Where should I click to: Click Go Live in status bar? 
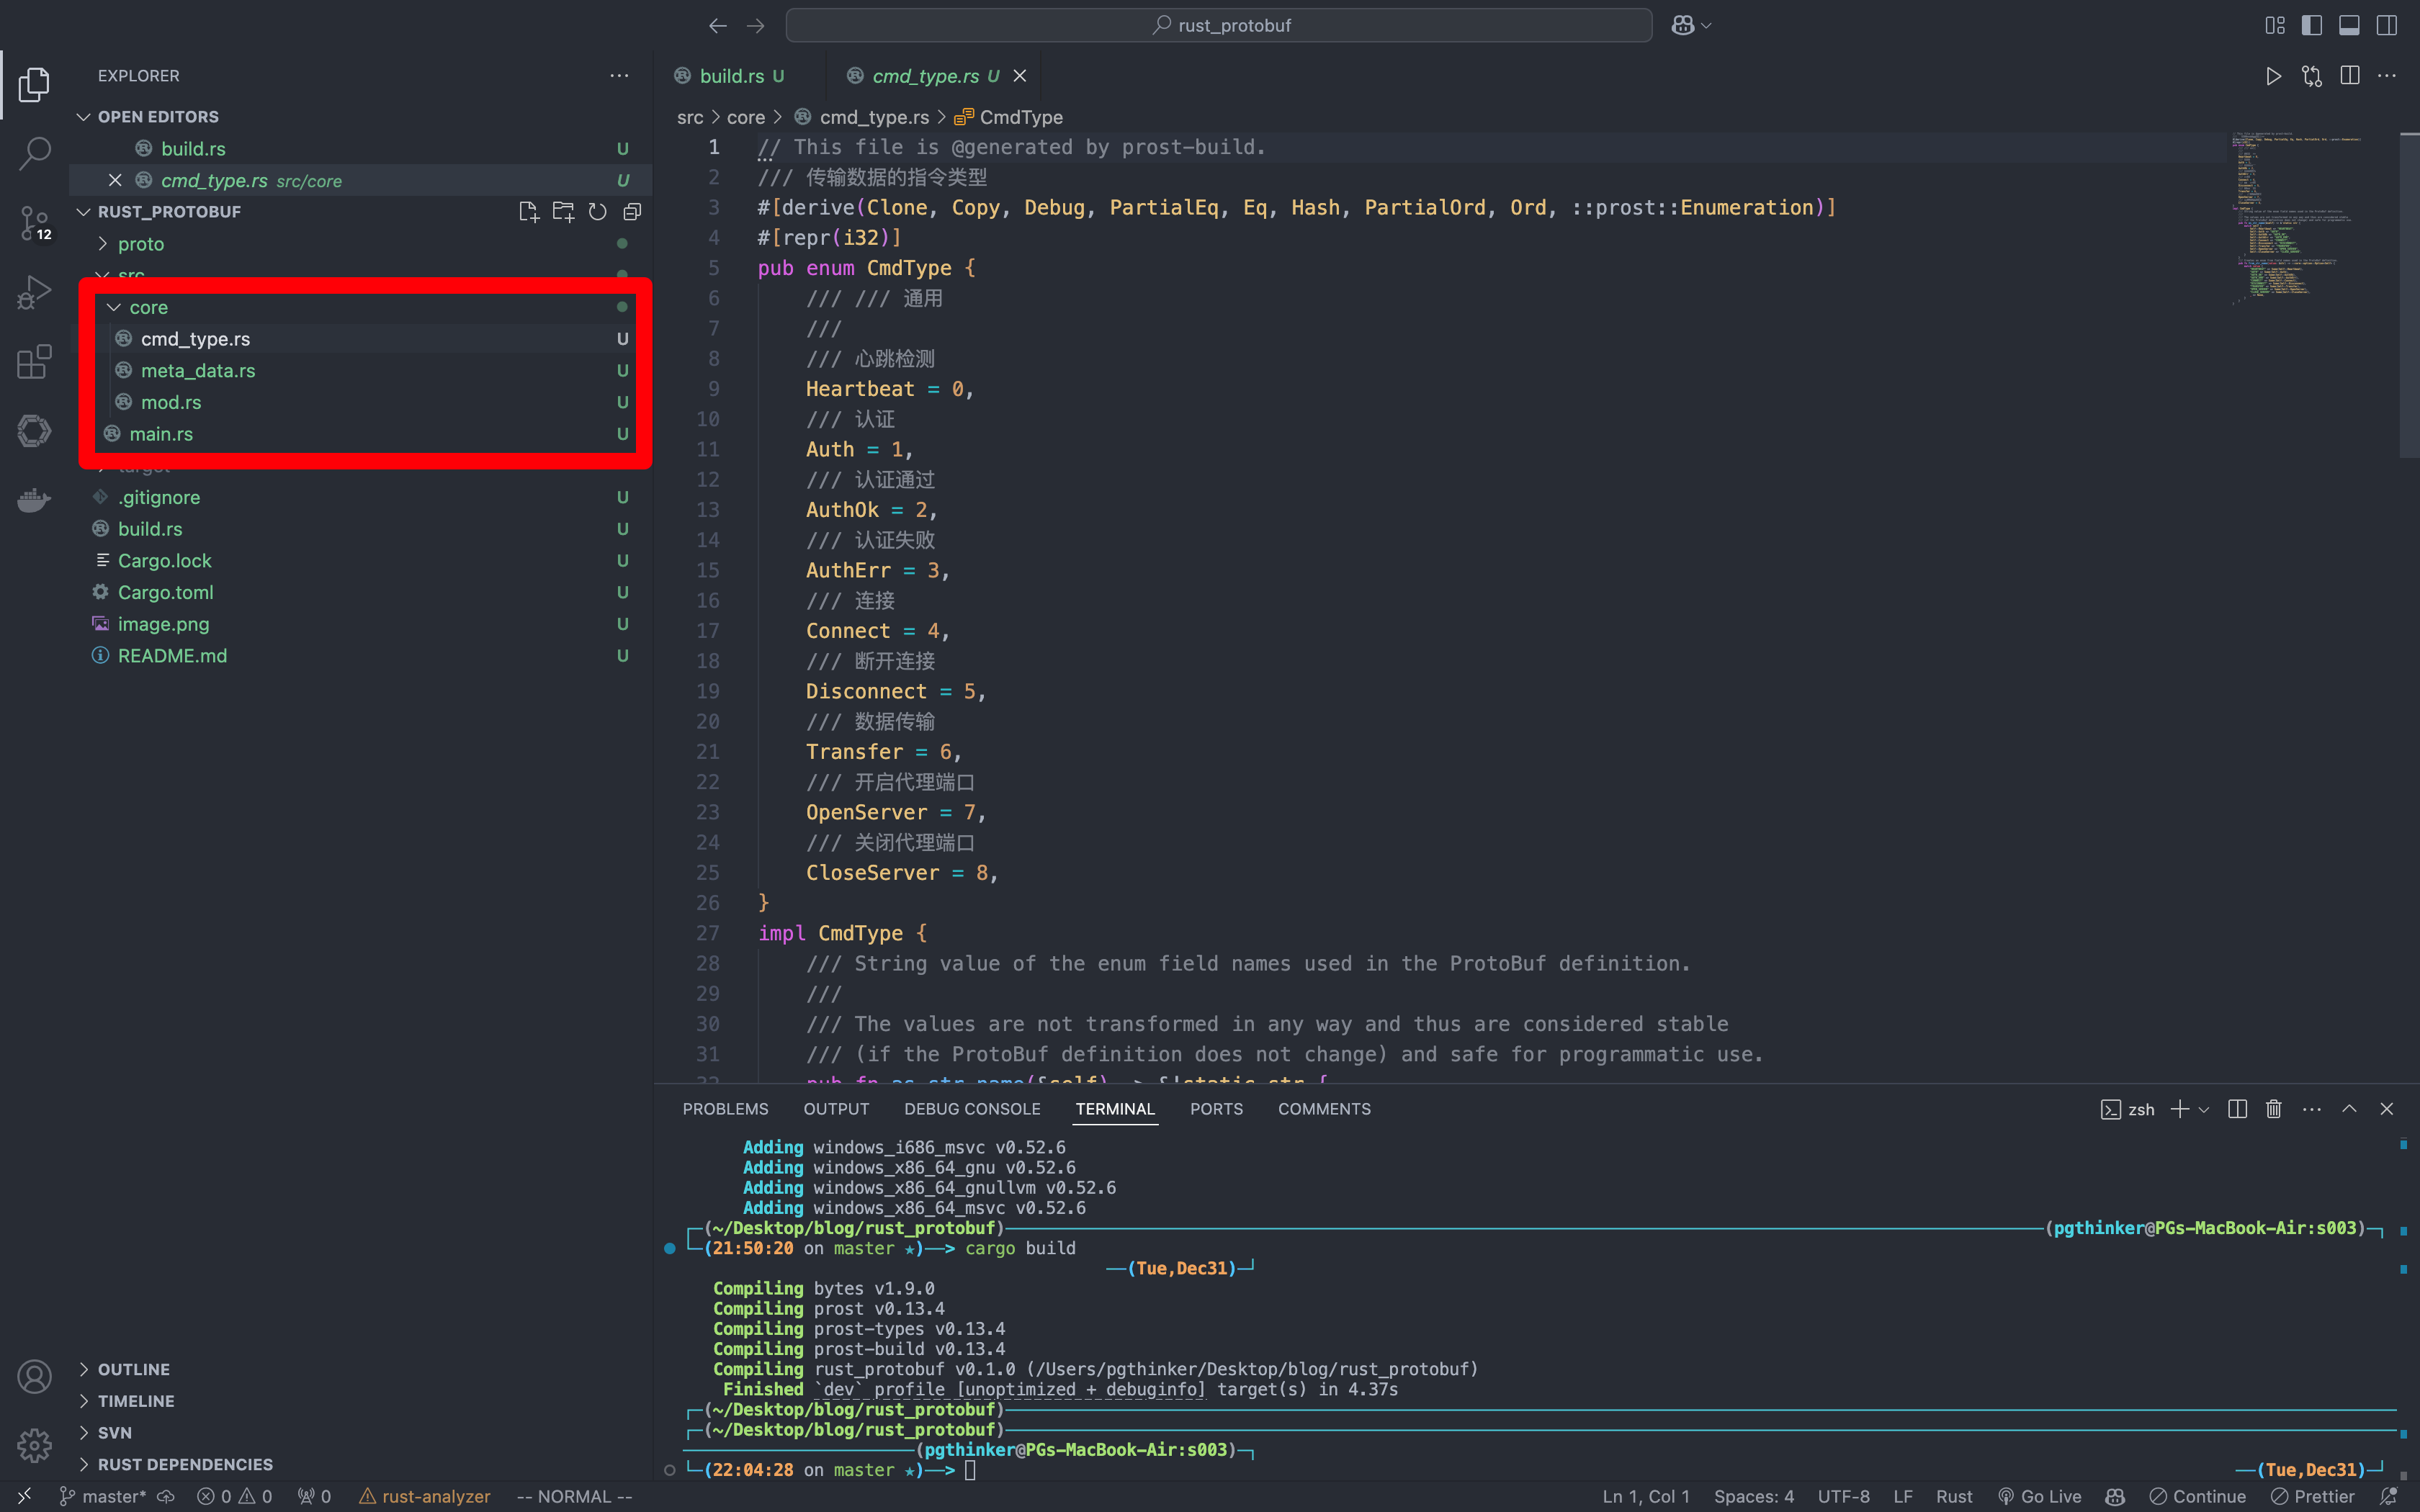(2039, 1496)
